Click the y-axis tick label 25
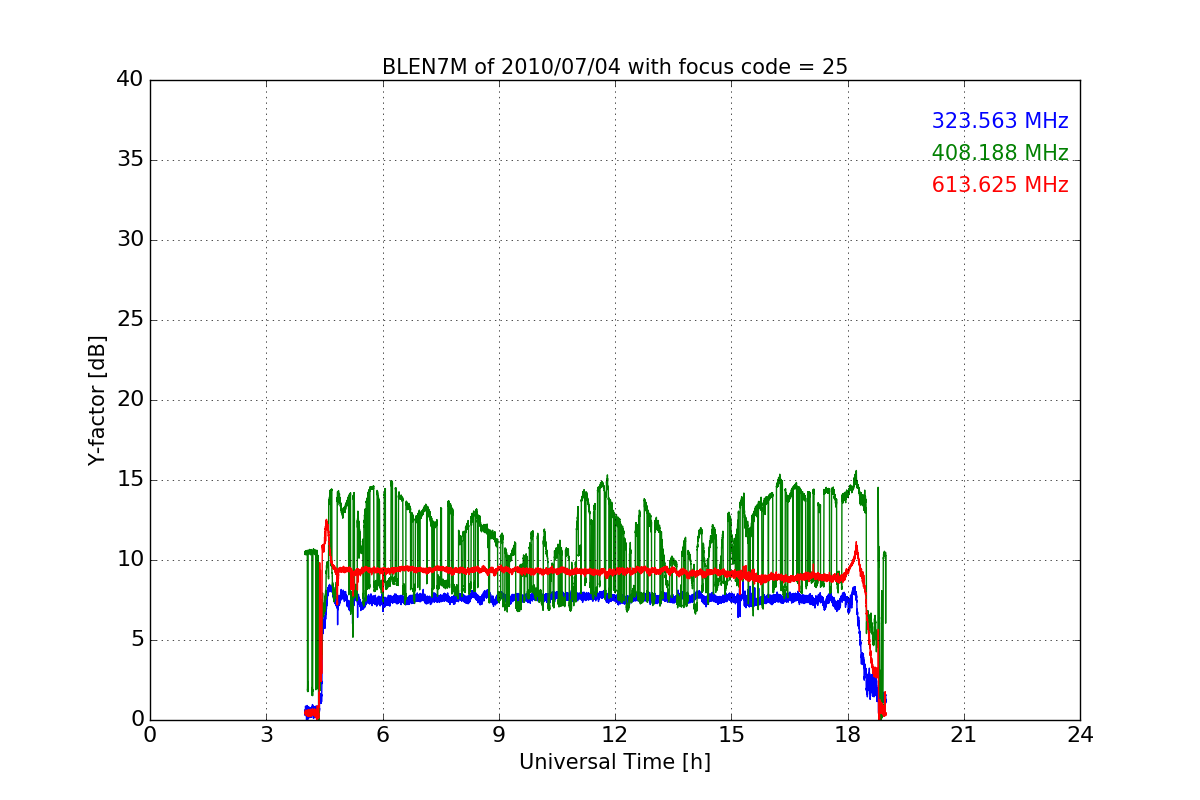1200x800 pixels. pyautogui.click(x=129, y=320)
